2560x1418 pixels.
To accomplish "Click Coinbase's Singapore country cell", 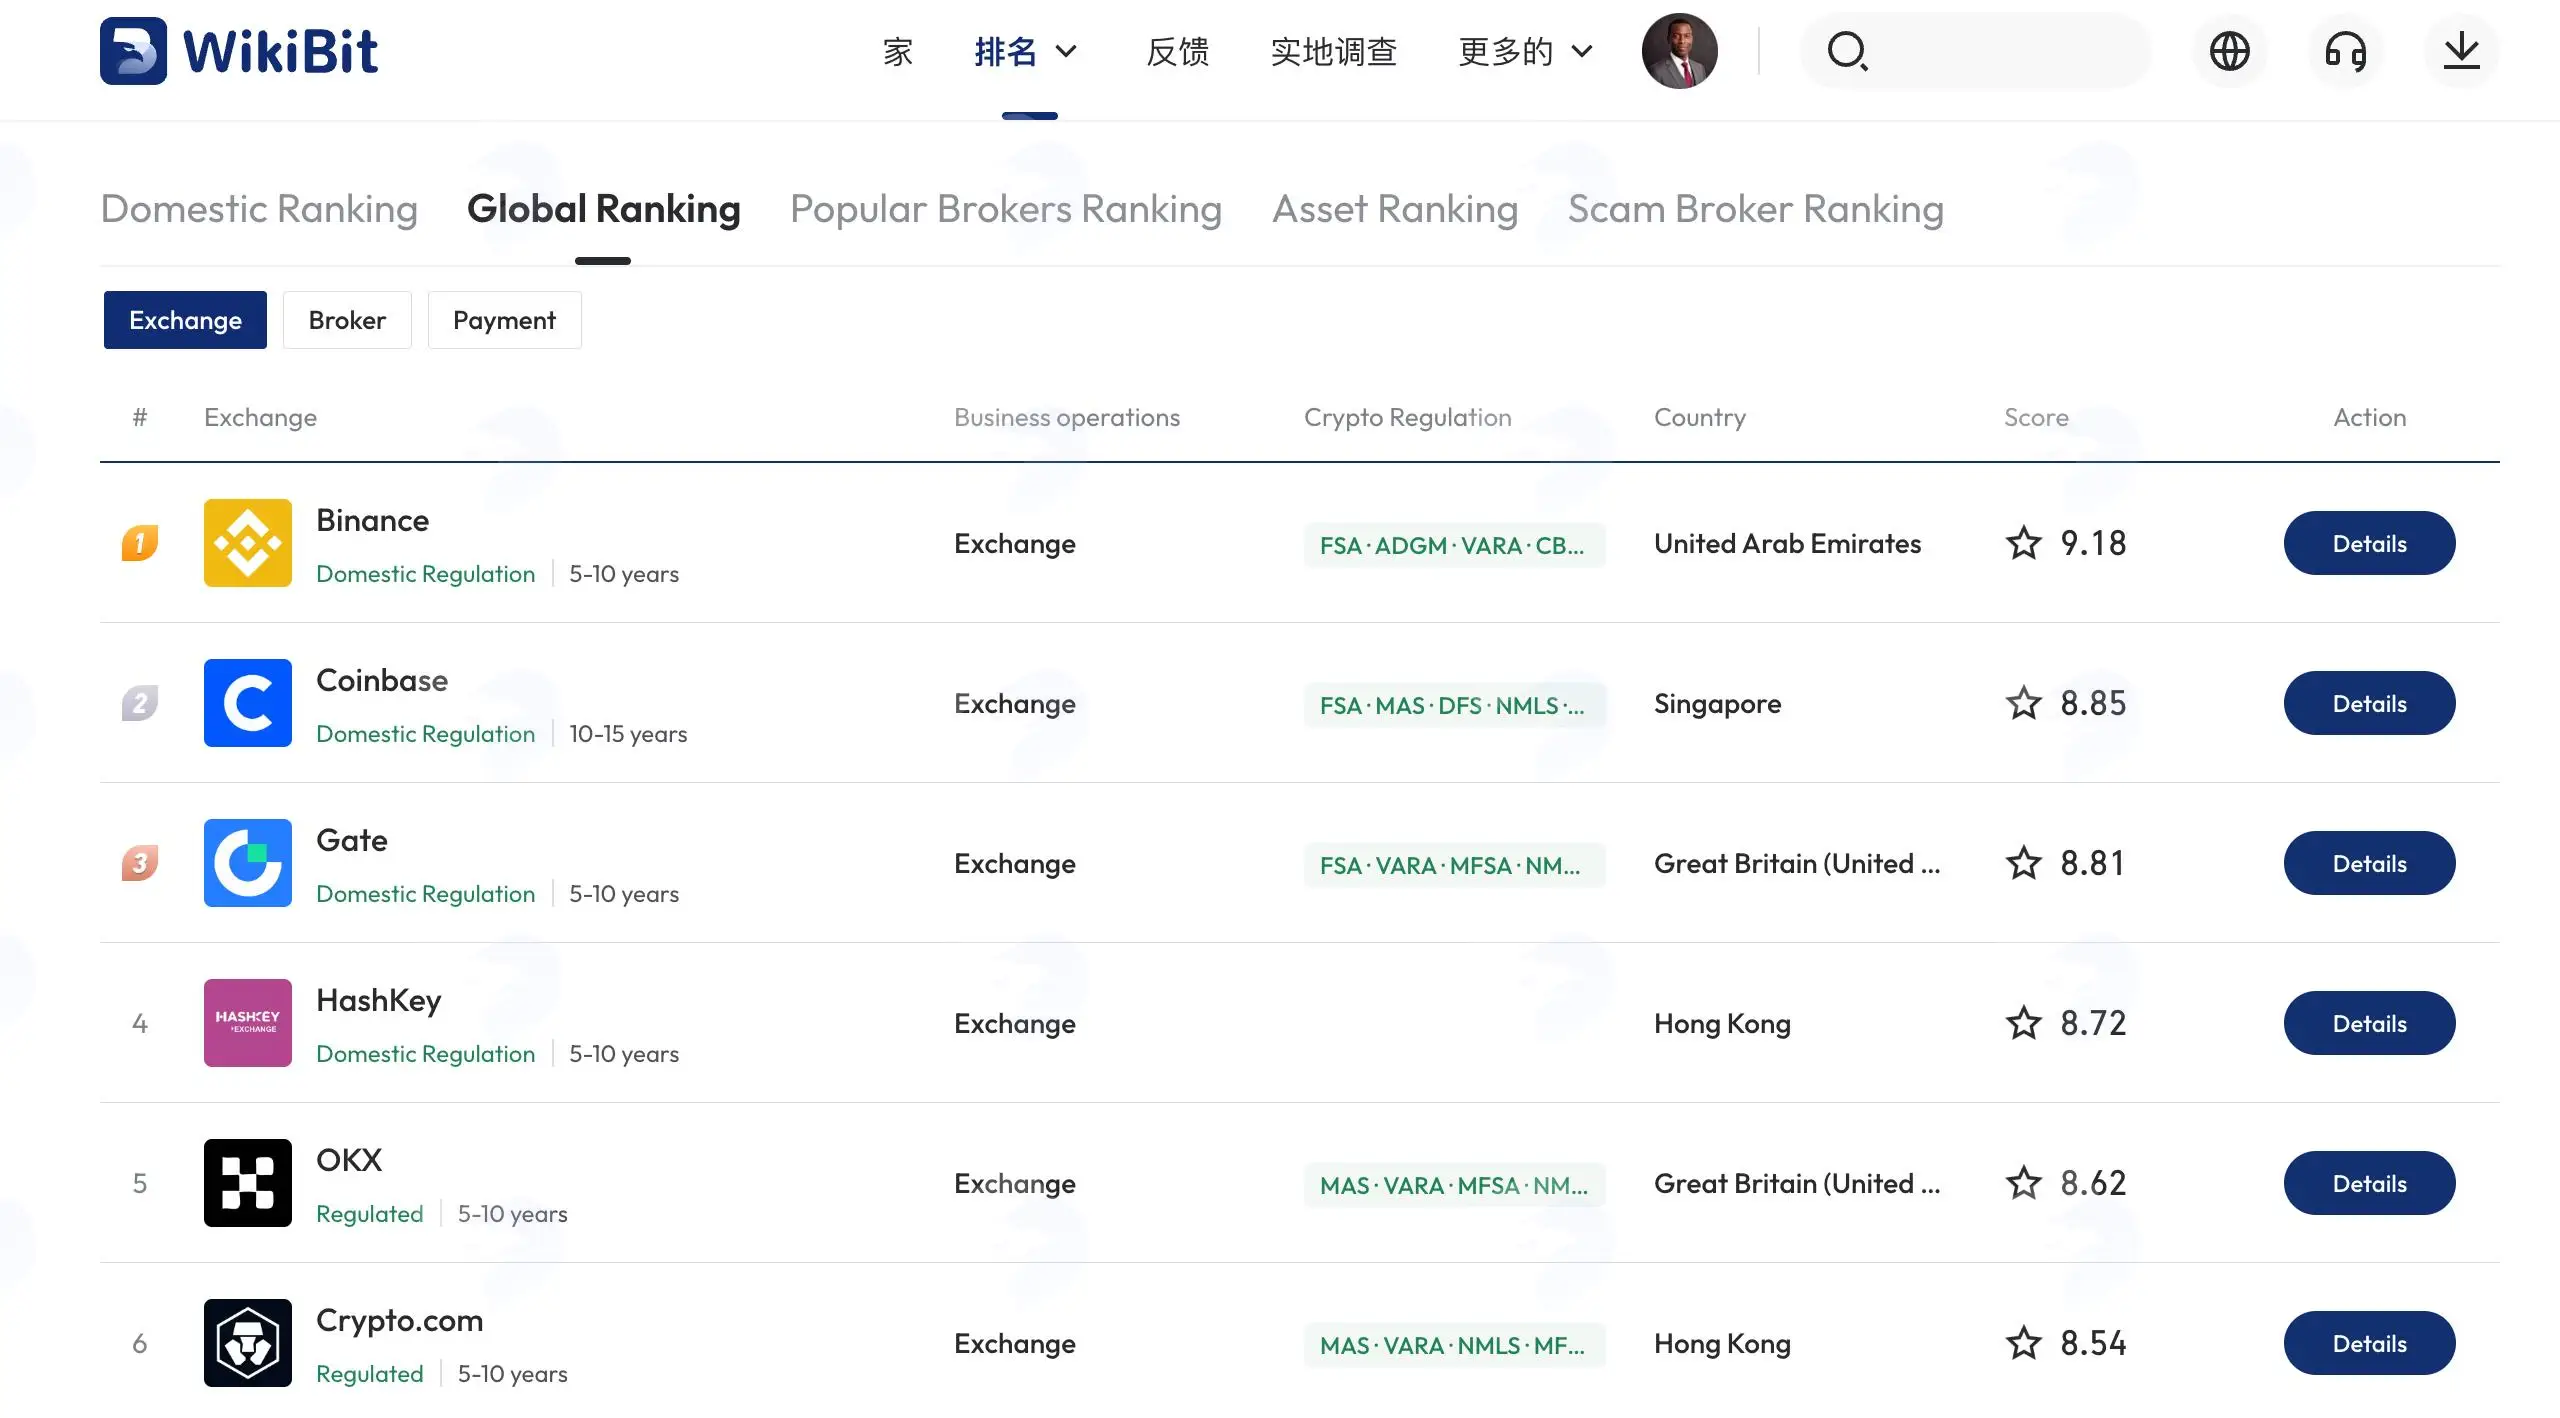I will [x=1717, y=704].
